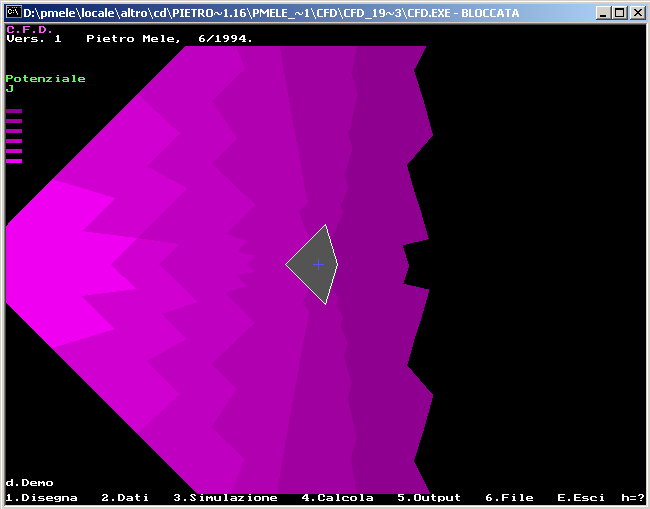Minimize the CFD.EXE window
Viewport: 650px width, 509px height.
coord(603,13)
